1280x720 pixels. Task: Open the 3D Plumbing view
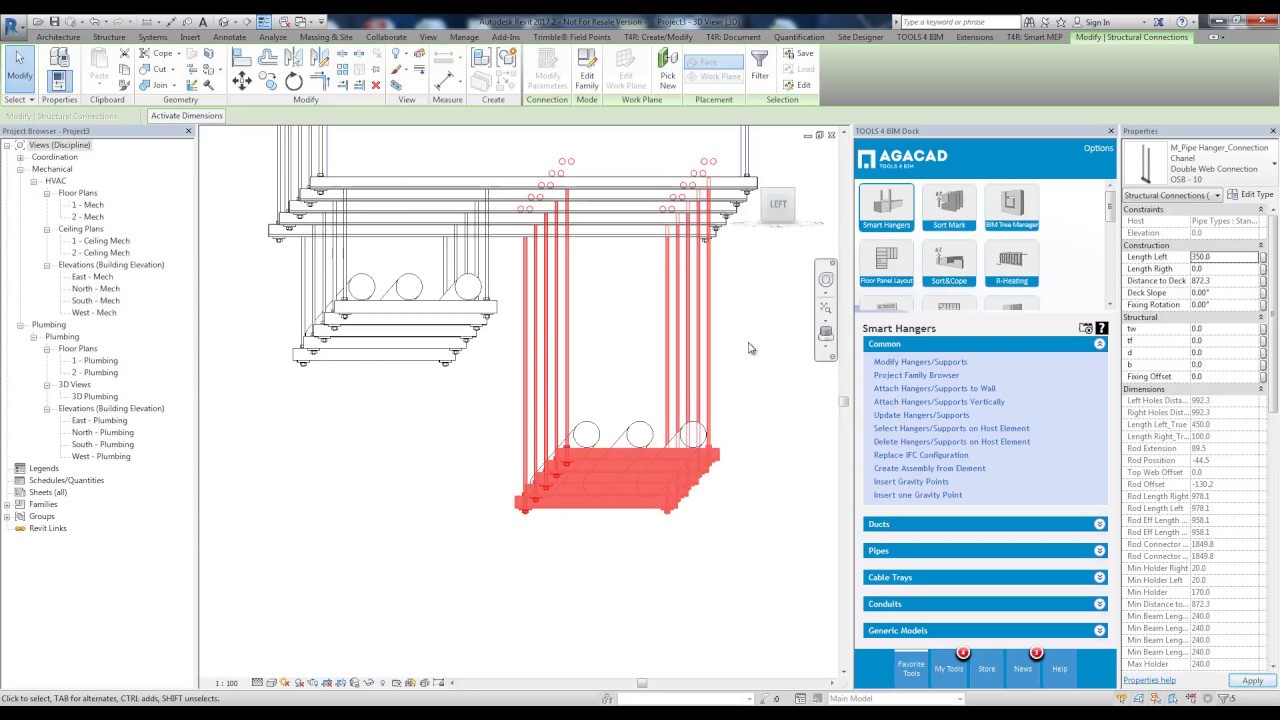coord(94,396)
